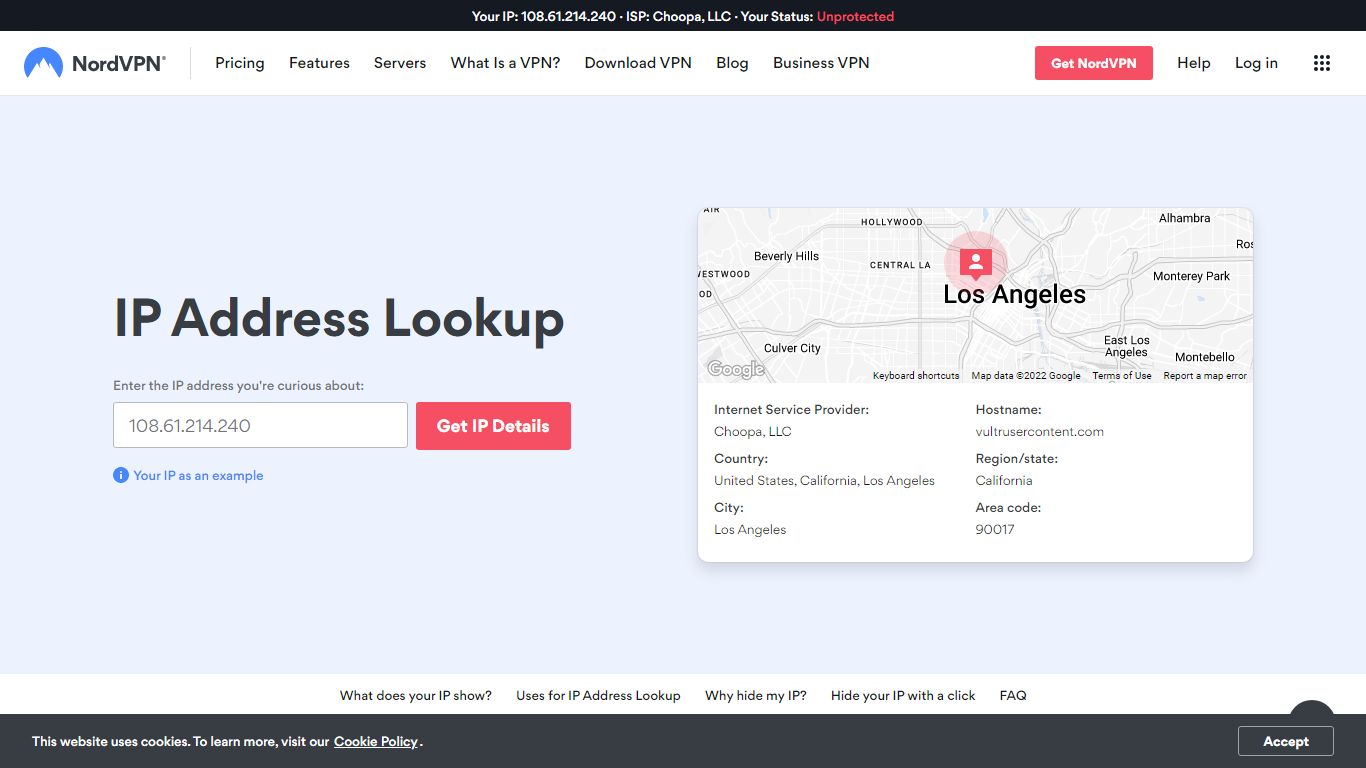Click the Montebello label on the map
Image resolution: width=1366 pixels, height=768 pixels.
click(x=1205, y=357)
